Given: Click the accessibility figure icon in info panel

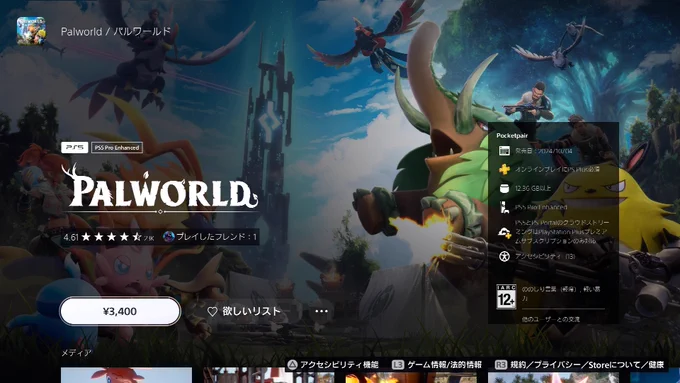Looking at the screenshot, I should click(x=504, y=256).
